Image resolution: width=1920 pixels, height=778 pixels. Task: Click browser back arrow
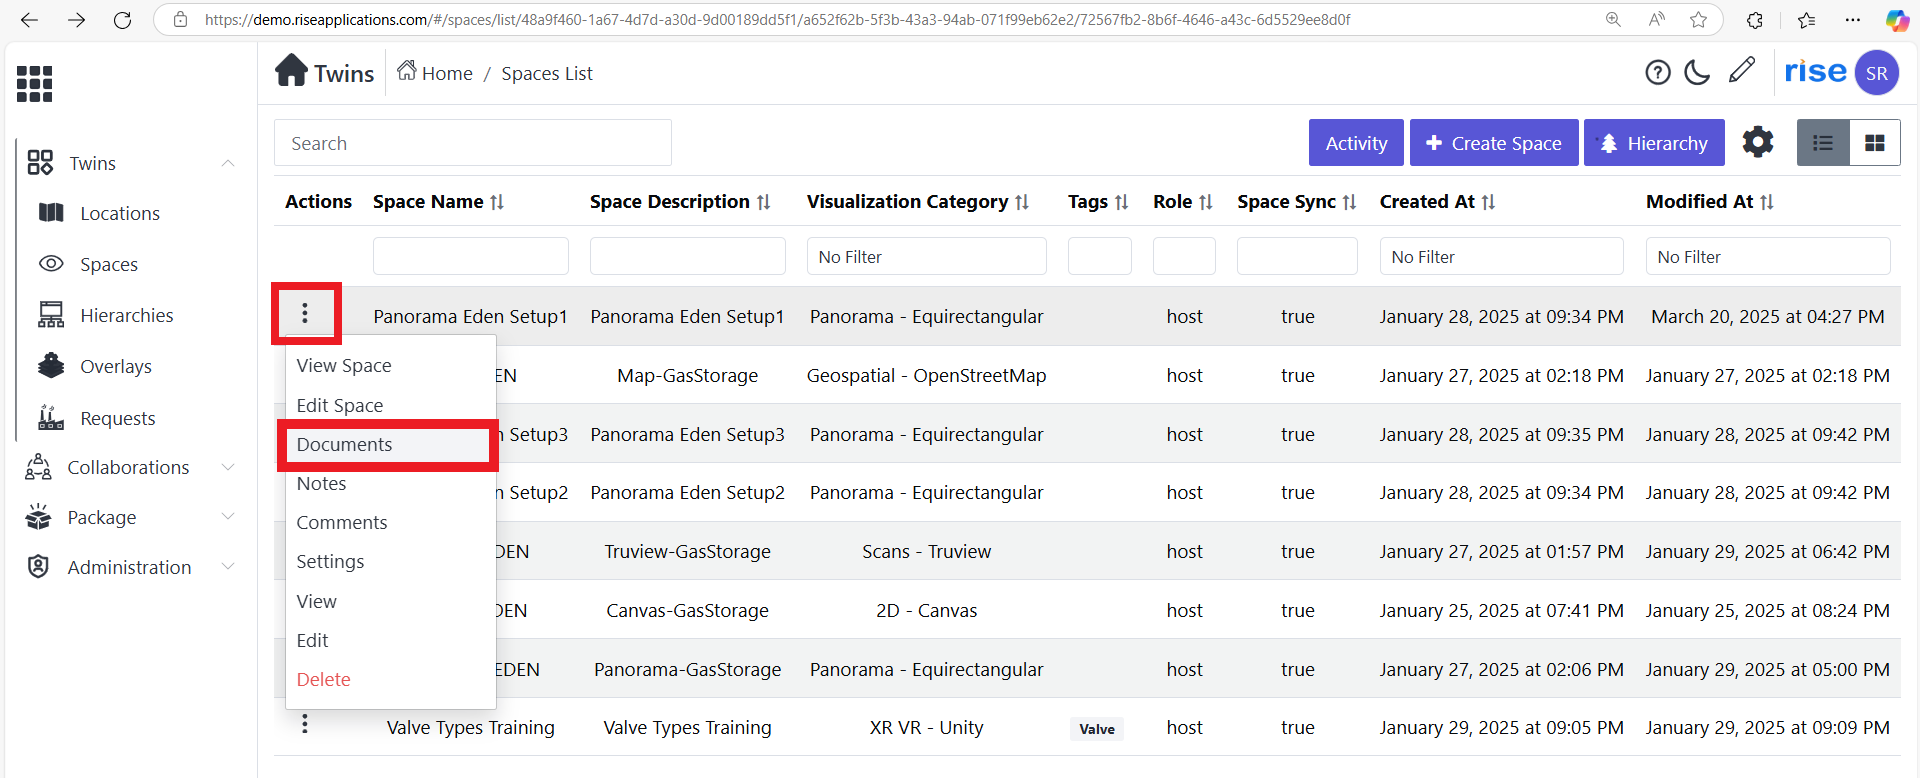pos(30,20)
